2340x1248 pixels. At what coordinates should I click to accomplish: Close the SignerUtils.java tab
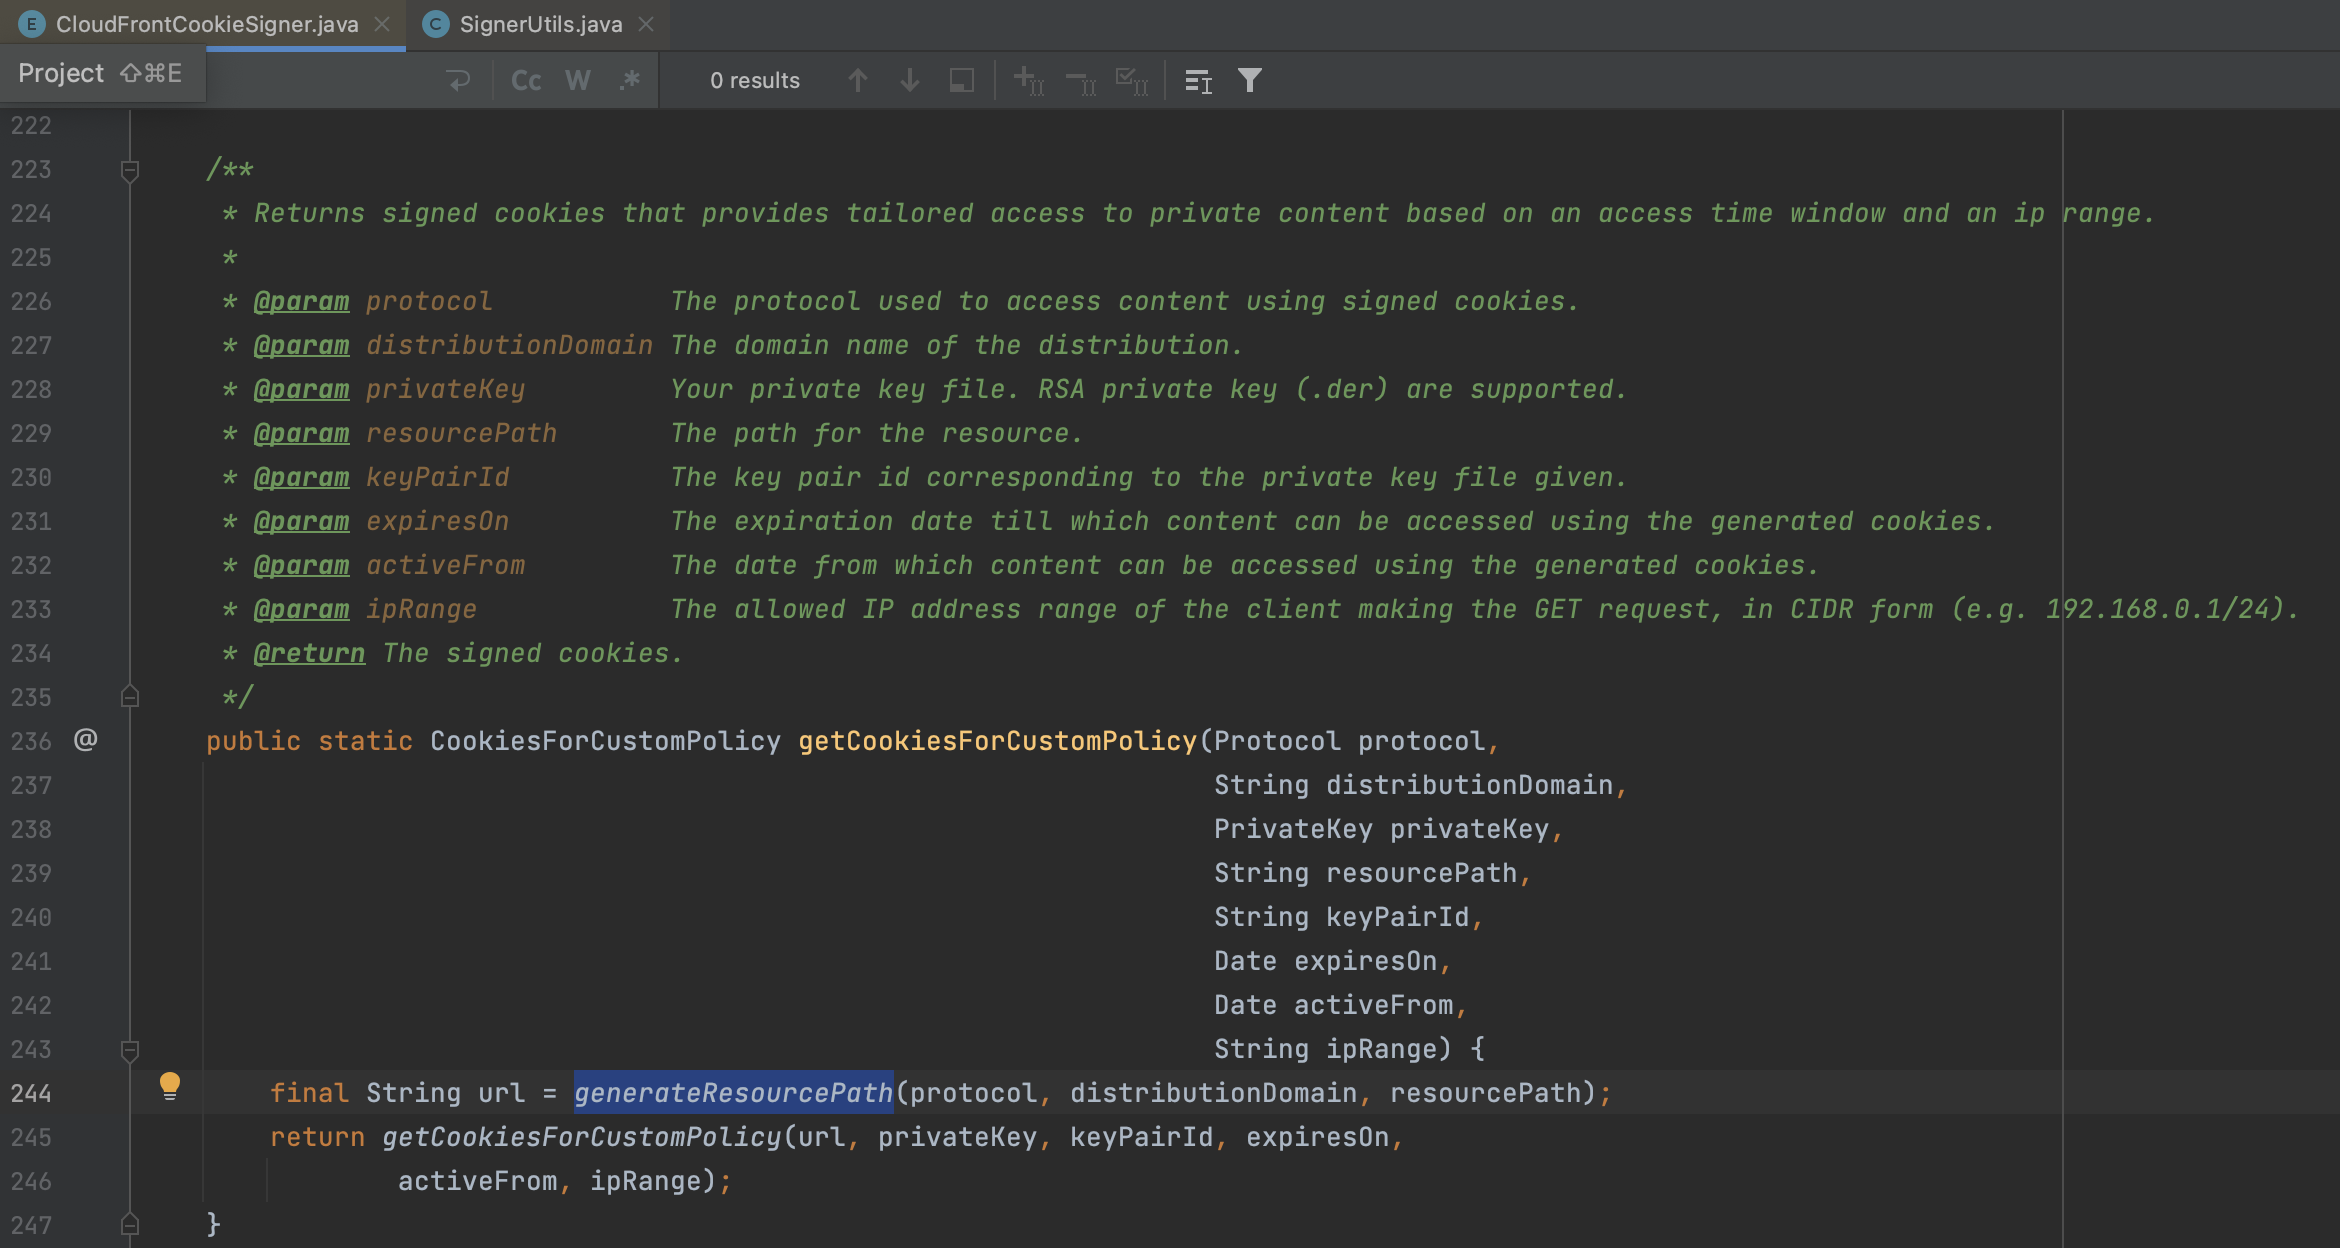[646, 24]
